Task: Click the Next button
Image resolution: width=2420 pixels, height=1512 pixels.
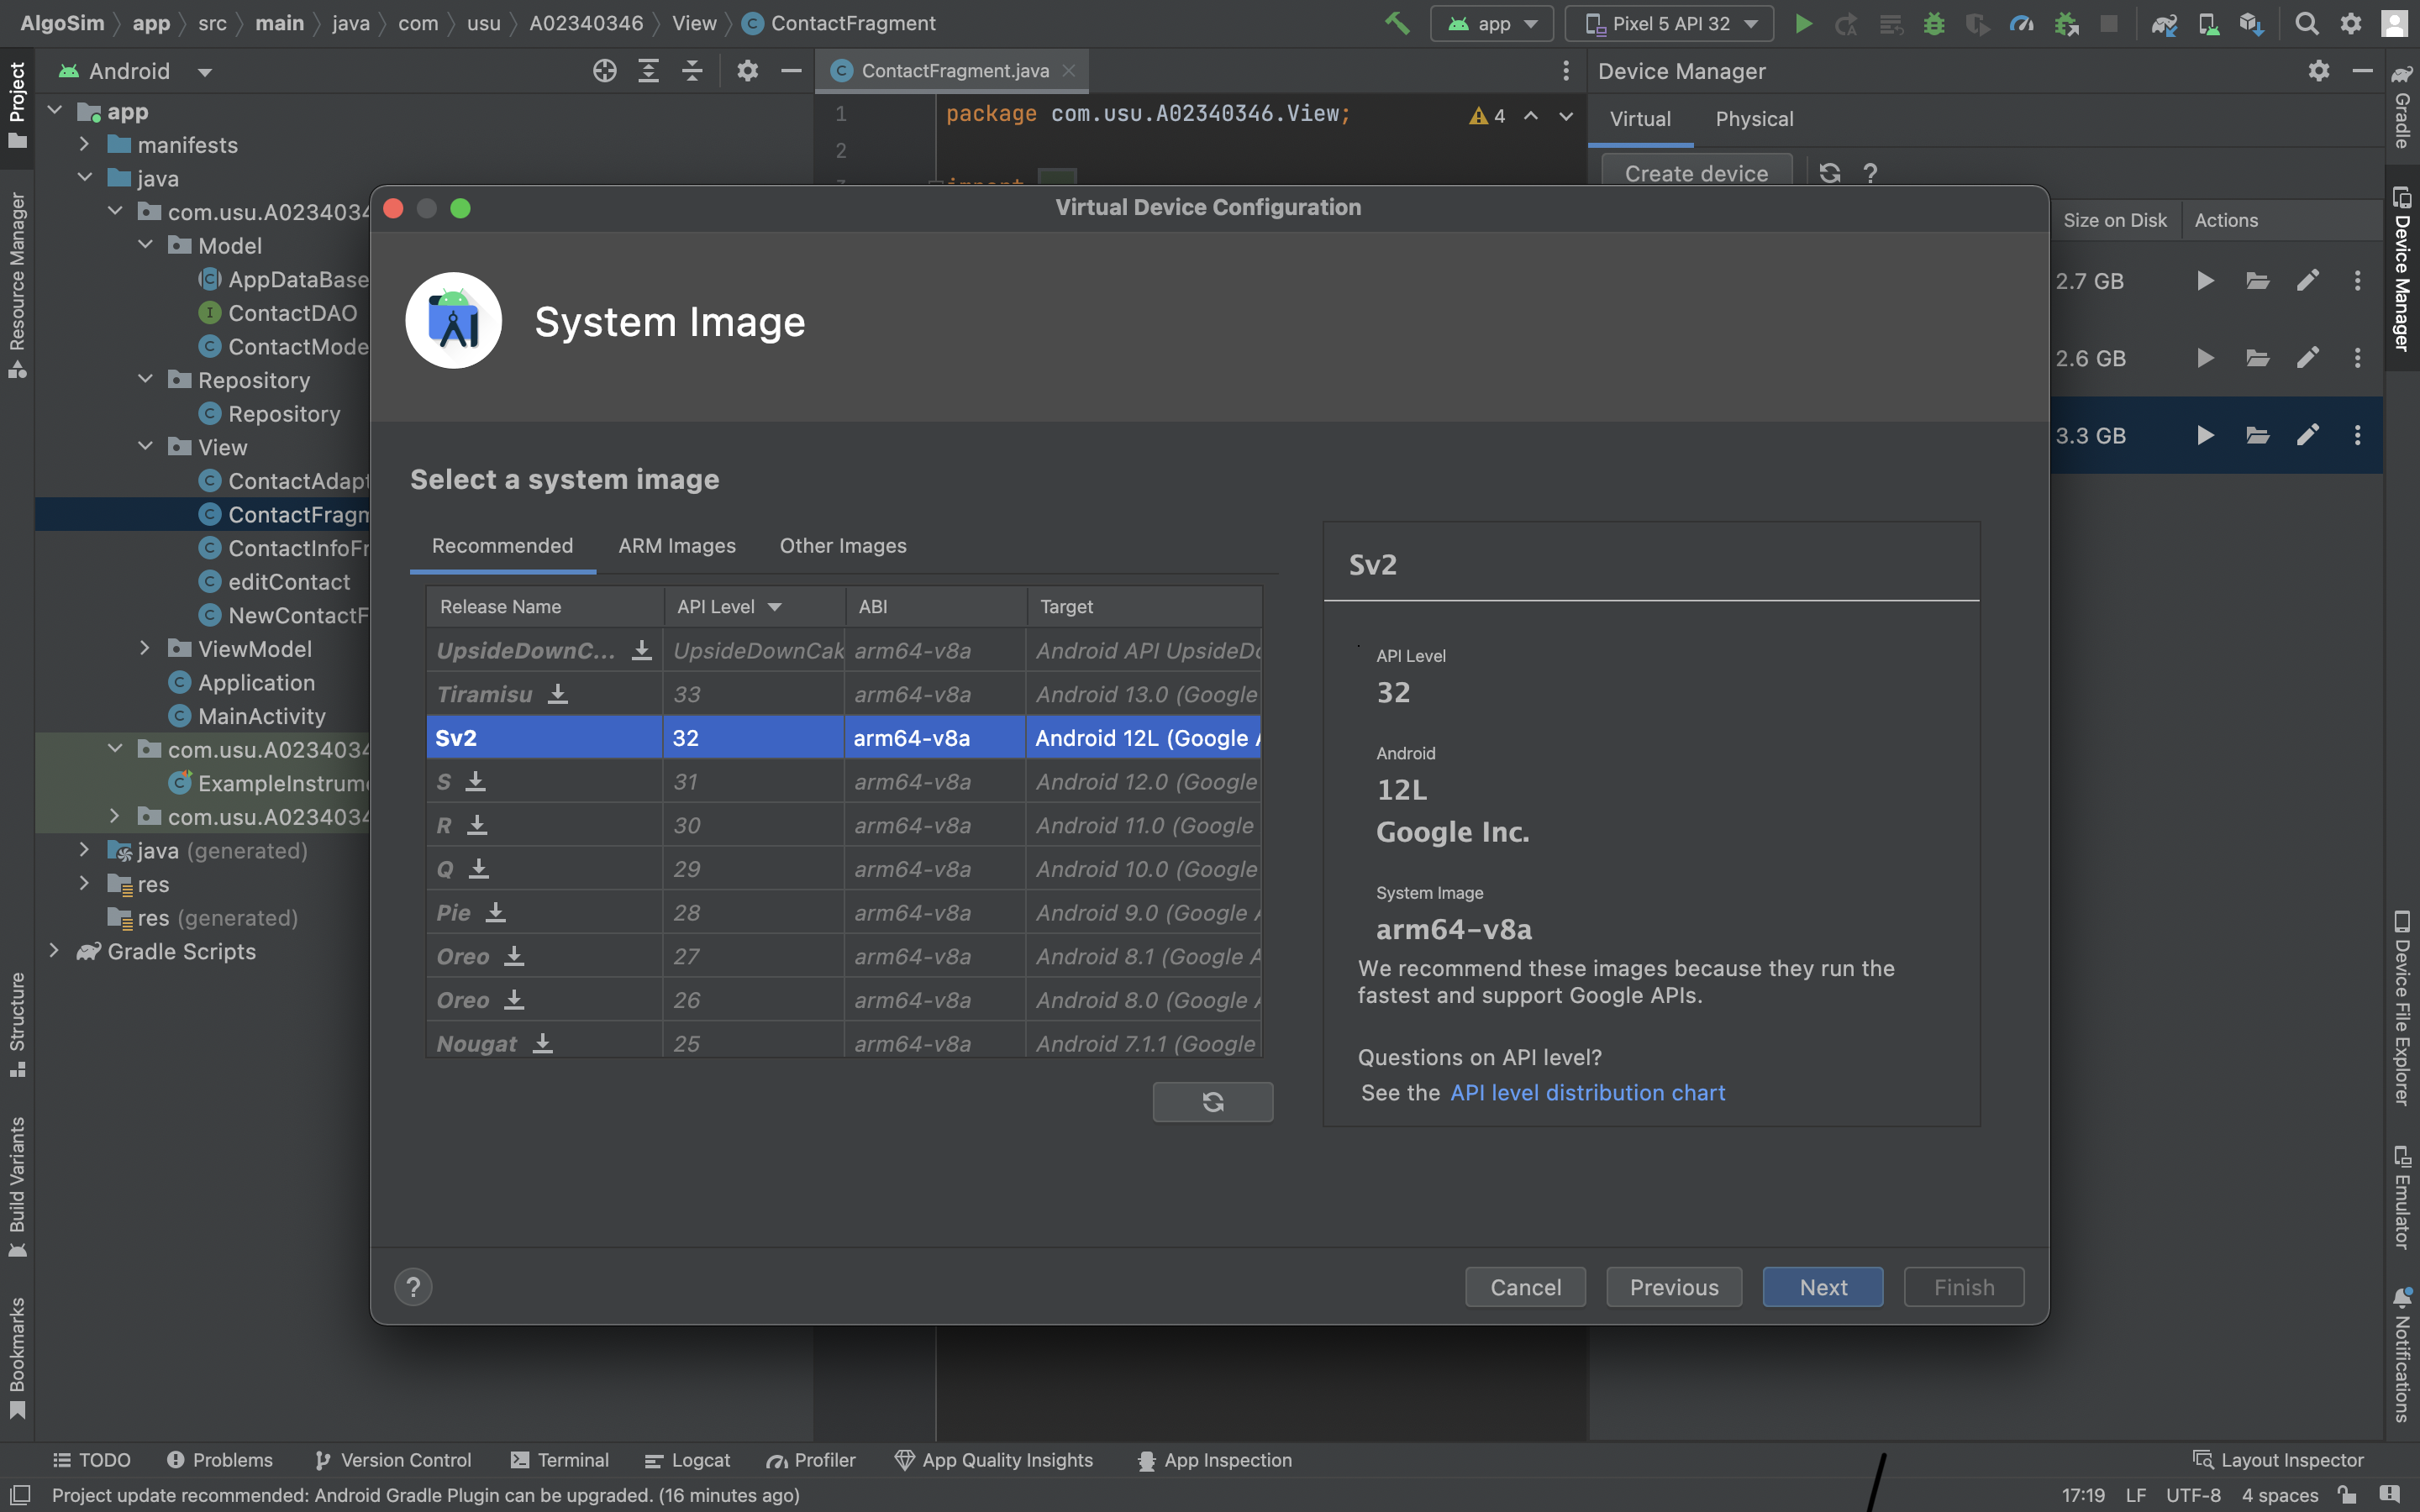Action: point(1822,1287)
